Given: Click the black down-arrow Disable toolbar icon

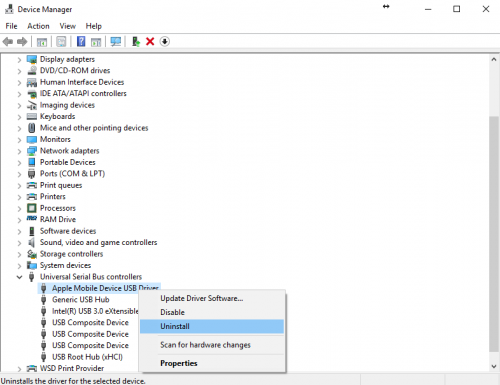Looking at the screenshot, I should [165, 42].
